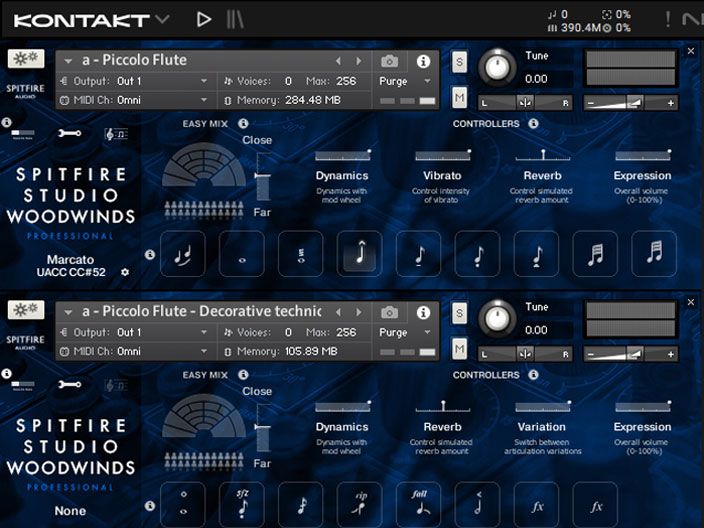Select the legato articulation with two slurred notes
704x528 pixels.
click(x=183, y=254)
